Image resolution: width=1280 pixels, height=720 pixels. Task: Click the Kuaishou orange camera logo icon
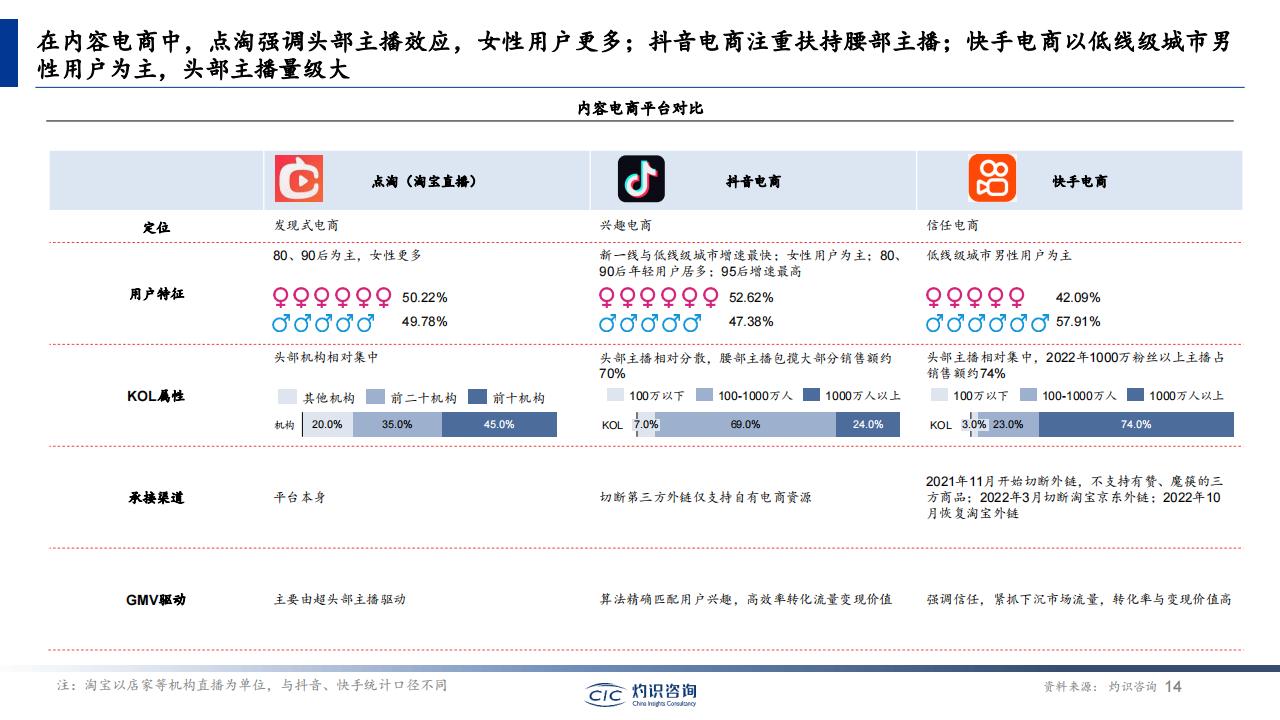click(x=992, y=179)
